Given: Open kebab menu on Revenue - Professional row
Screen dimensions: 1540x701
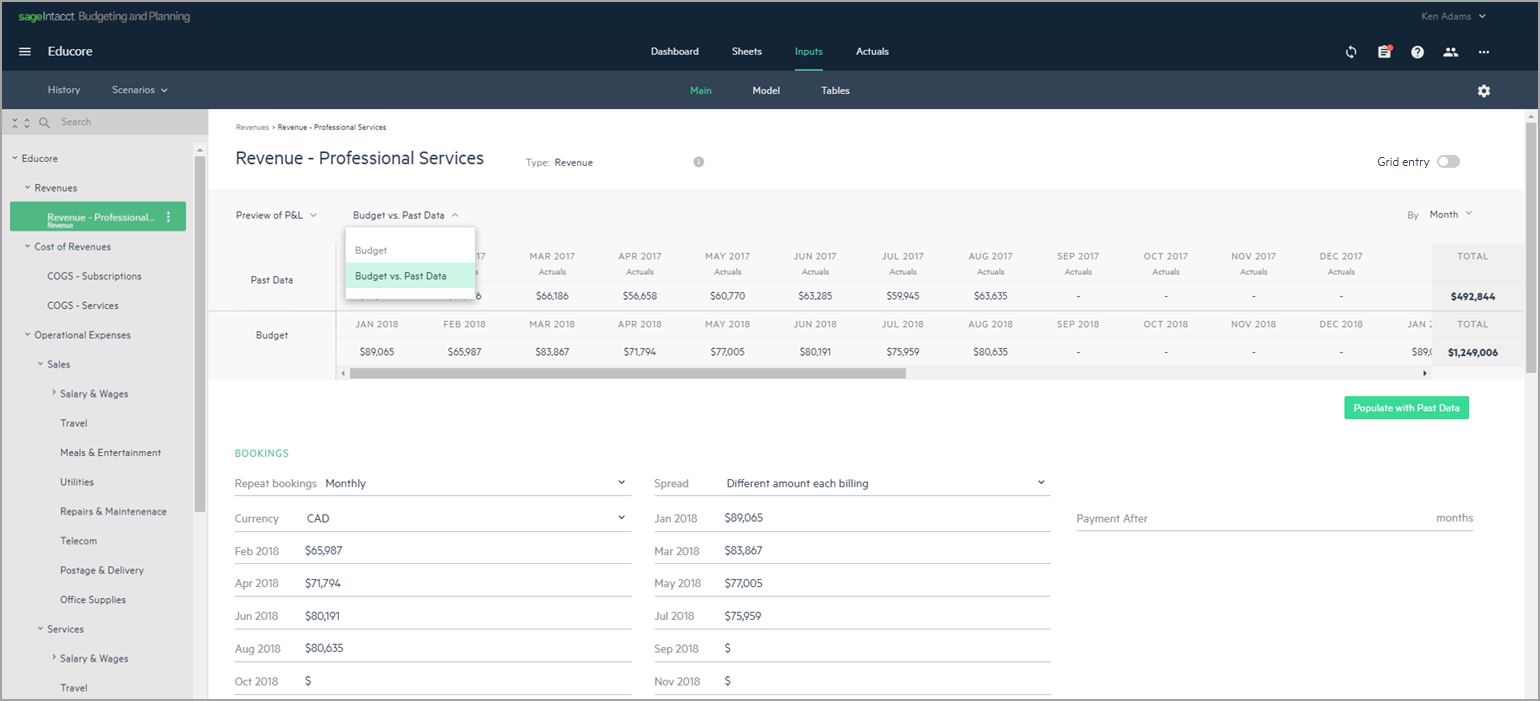Looking at the screenshot, I should [168, 217].
